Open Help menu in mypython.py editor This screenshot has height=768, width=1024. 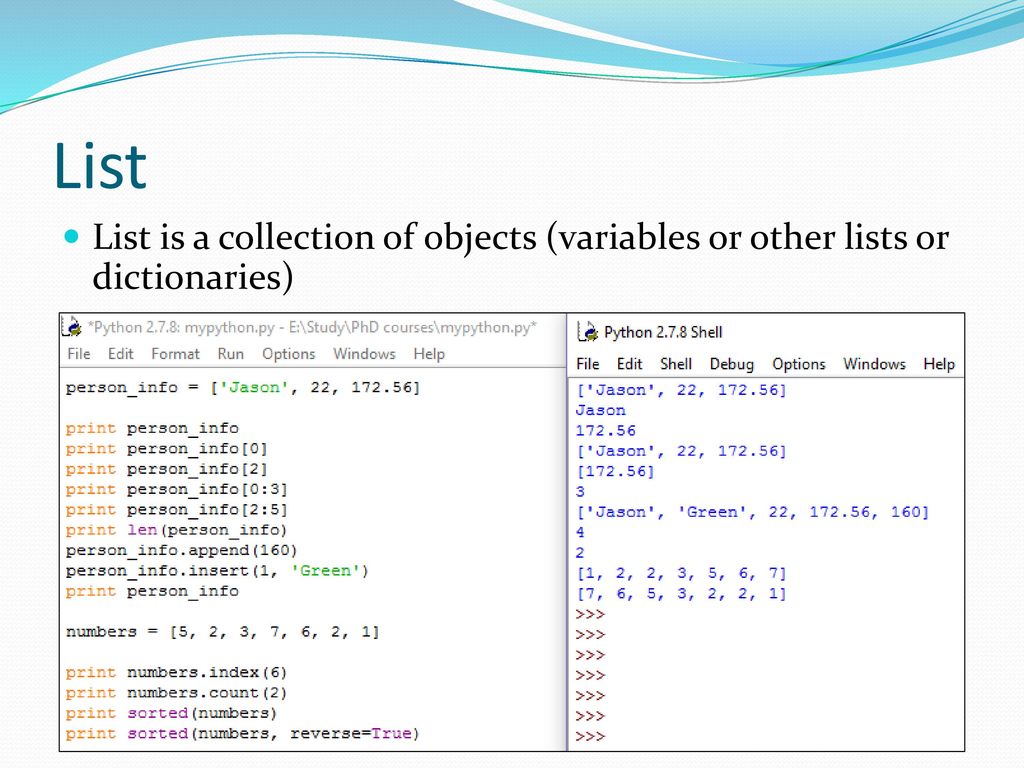point(429,354)
